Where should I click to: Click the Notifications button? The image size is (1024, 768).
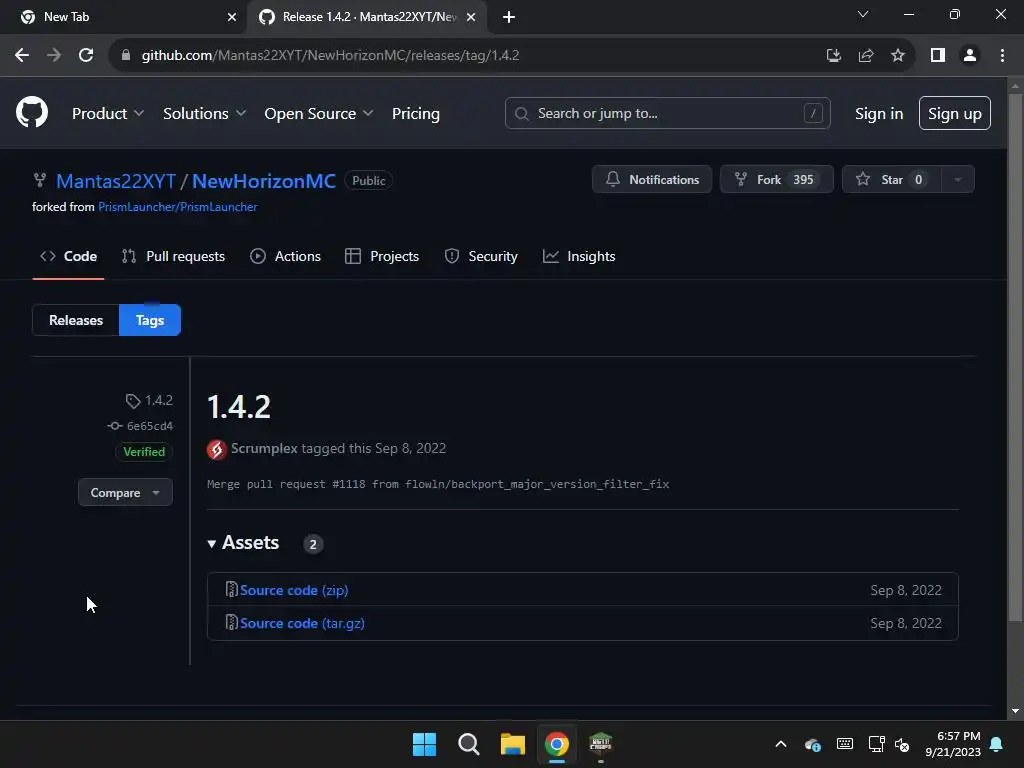point(652,180)
